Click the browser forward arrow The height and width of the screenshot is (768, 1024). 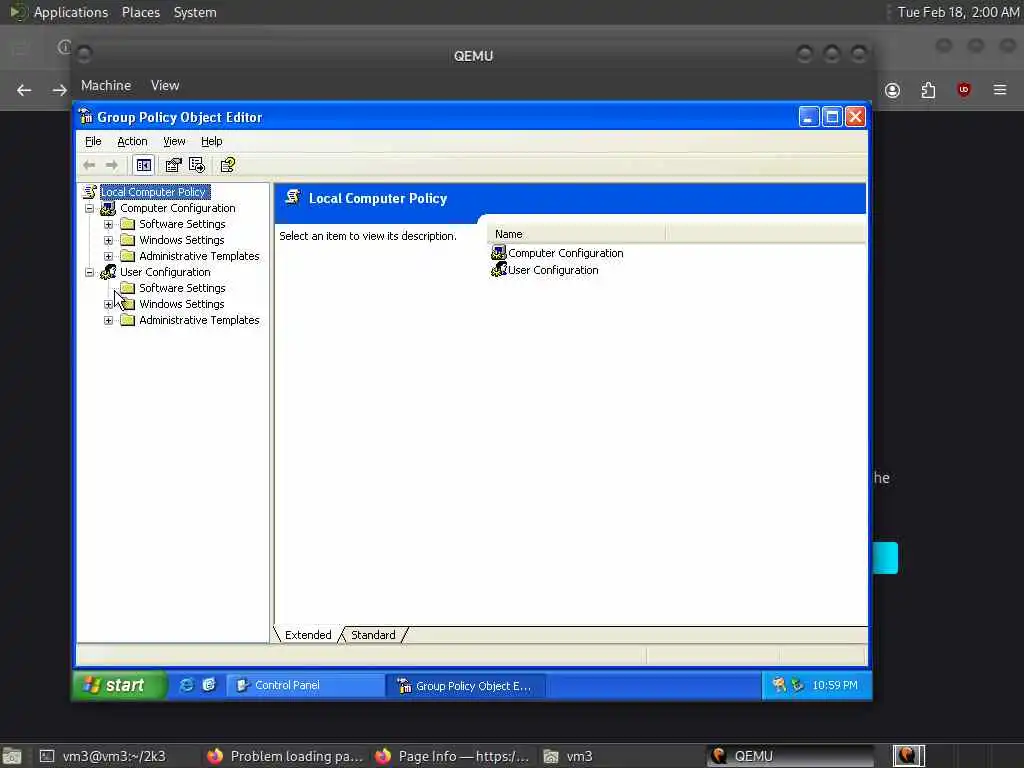(59, 90)
